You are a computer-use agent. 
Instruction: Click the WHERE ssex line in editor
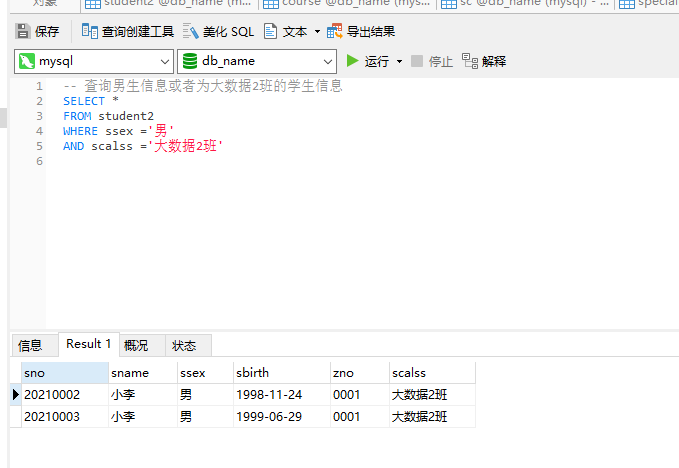tap(118, 131)
